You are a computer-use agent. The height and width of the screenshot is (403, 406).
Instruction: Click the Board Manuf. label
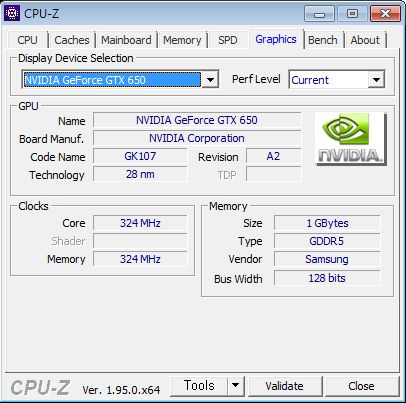point(52,139)
